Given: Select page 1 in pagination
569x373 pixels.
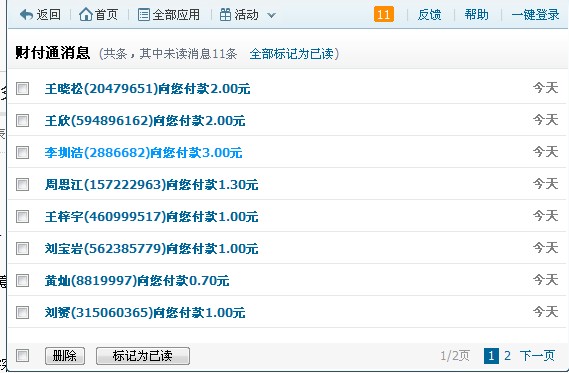Looking at the screenshot, I should pyautogui.click(x=491, y=356).
